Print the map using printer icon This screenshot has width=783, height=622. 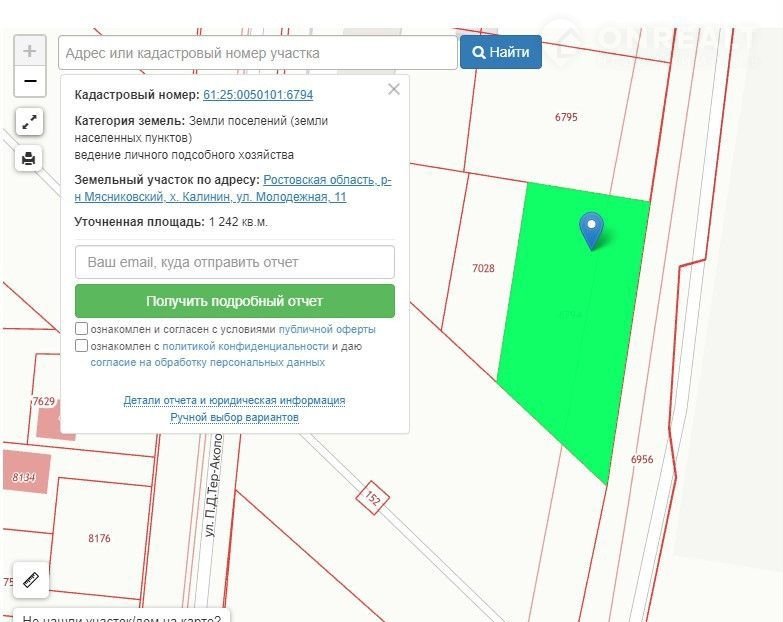tap(30, 158)
